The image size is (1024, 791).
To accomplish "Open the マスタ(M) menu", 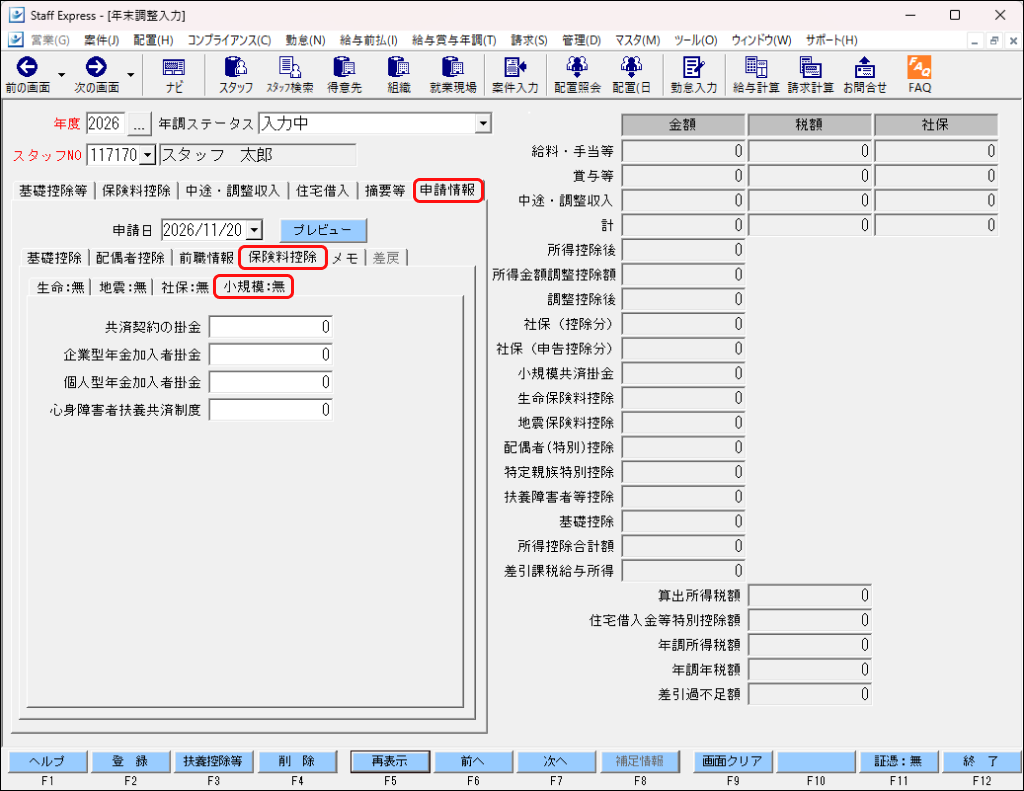I will [637, 40].
